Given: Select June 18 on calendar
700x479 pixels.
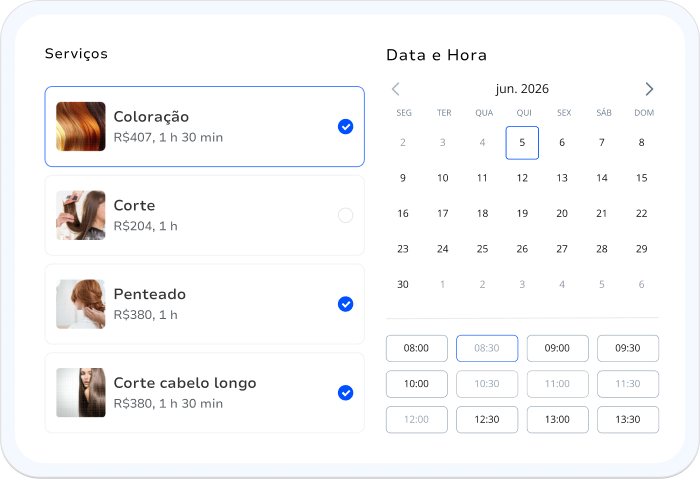Looking at the screenshot, I should 482,213.
